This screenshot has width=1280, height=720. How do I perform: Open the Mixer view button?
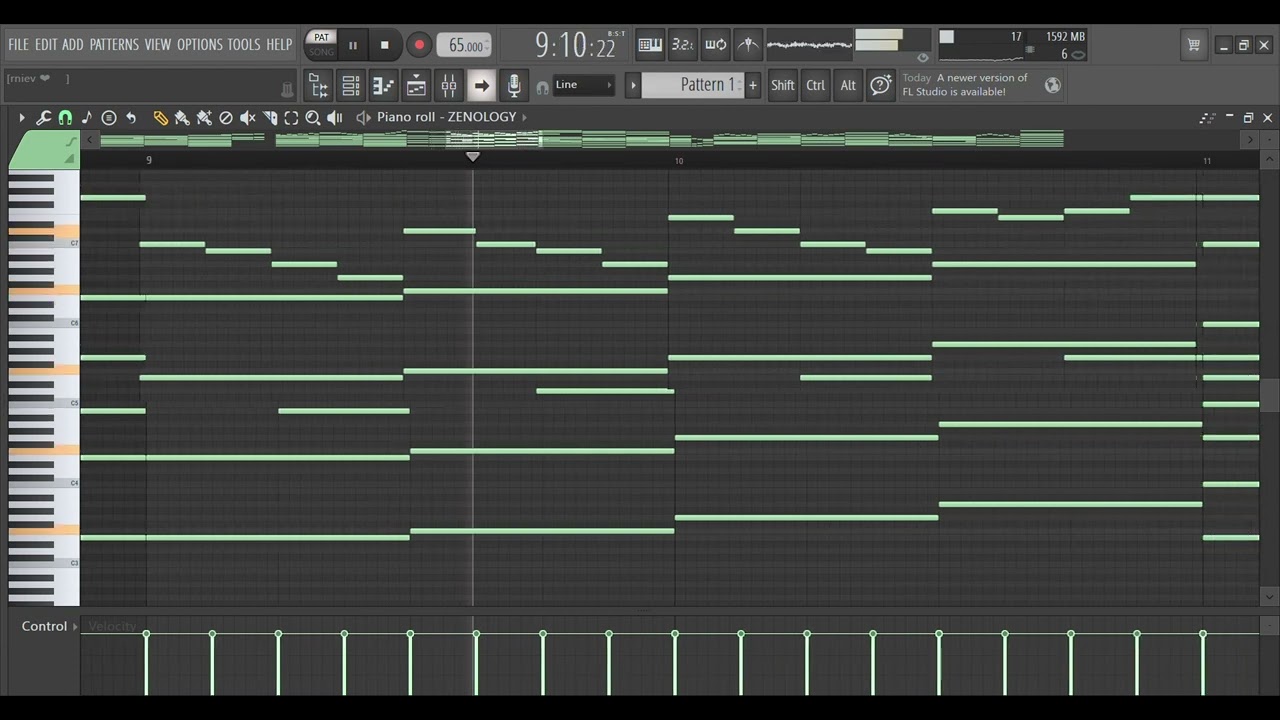(449, 86)
